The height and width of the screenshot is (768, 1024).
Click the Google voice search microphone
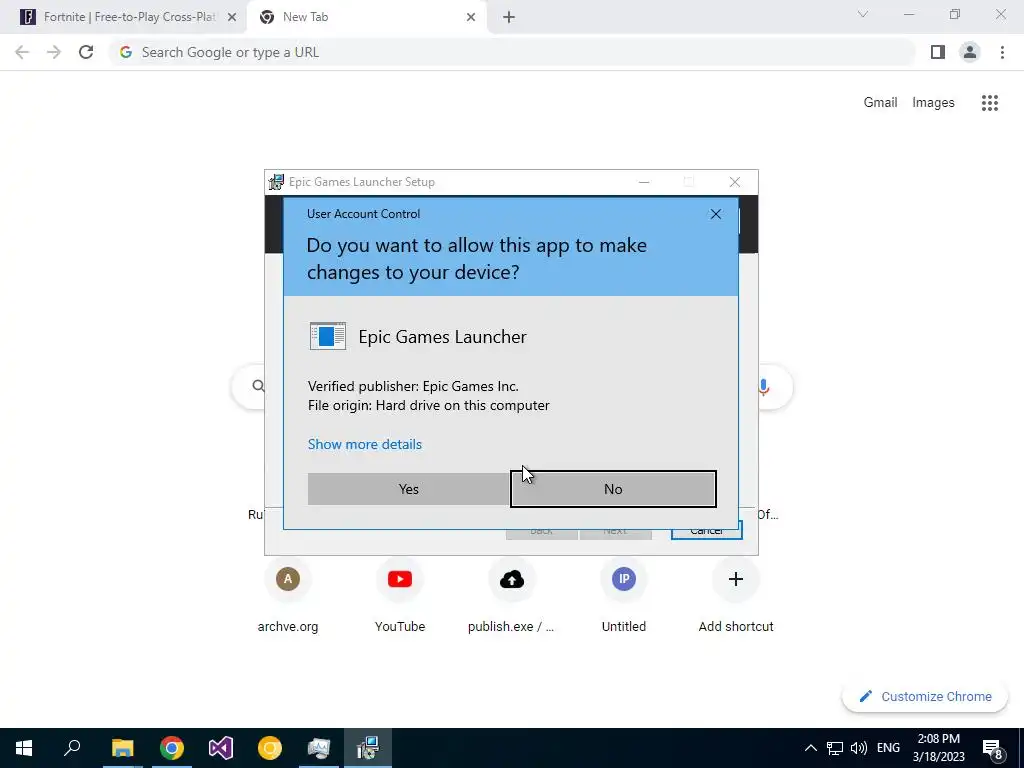[763, 387]
